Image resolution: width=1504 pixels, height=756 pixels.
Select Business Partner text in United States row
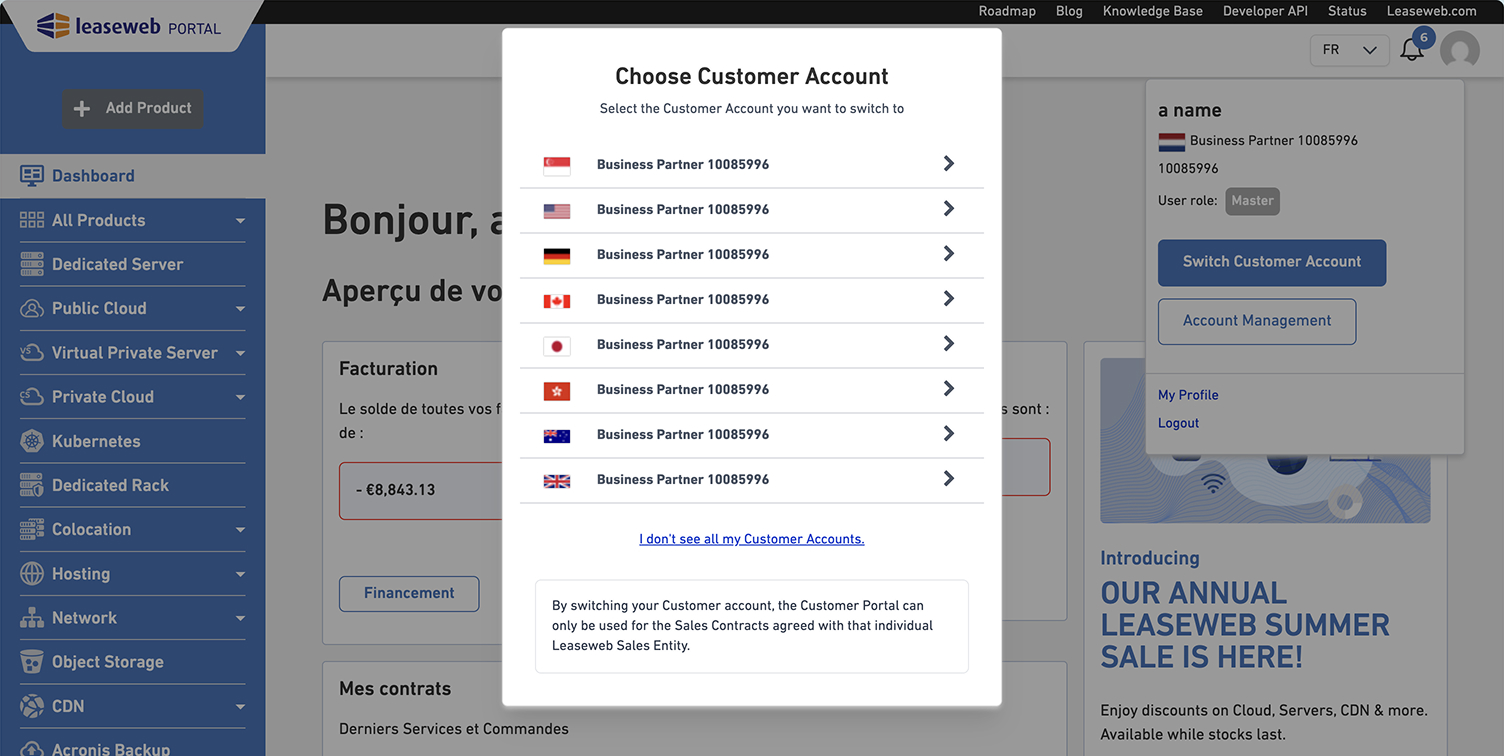pos(683,210)
